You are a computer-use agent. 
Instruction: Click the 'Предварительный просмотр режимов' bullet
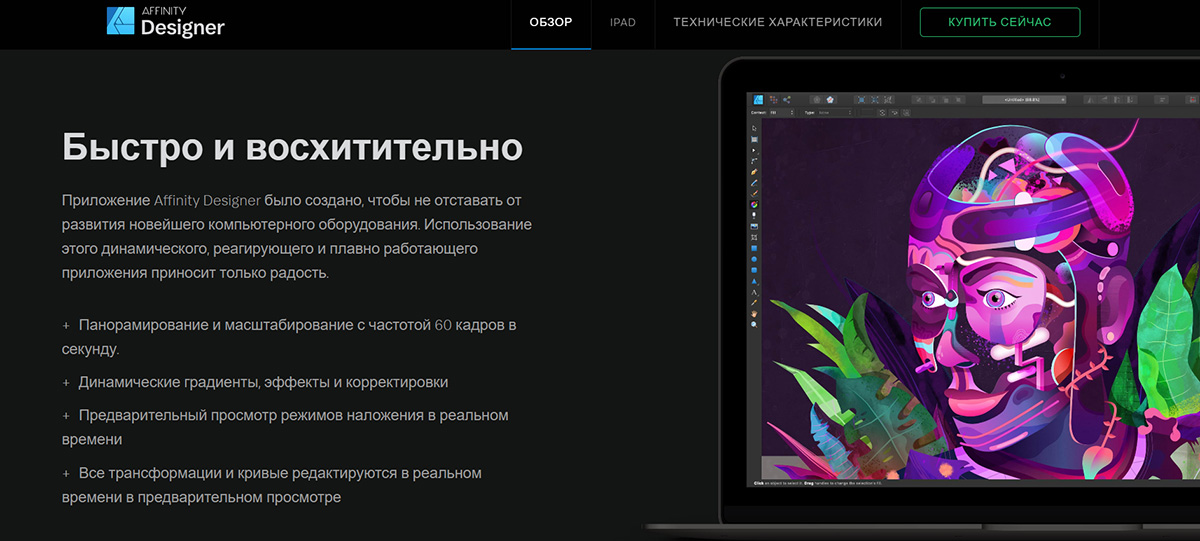click(x=285, y=426)
